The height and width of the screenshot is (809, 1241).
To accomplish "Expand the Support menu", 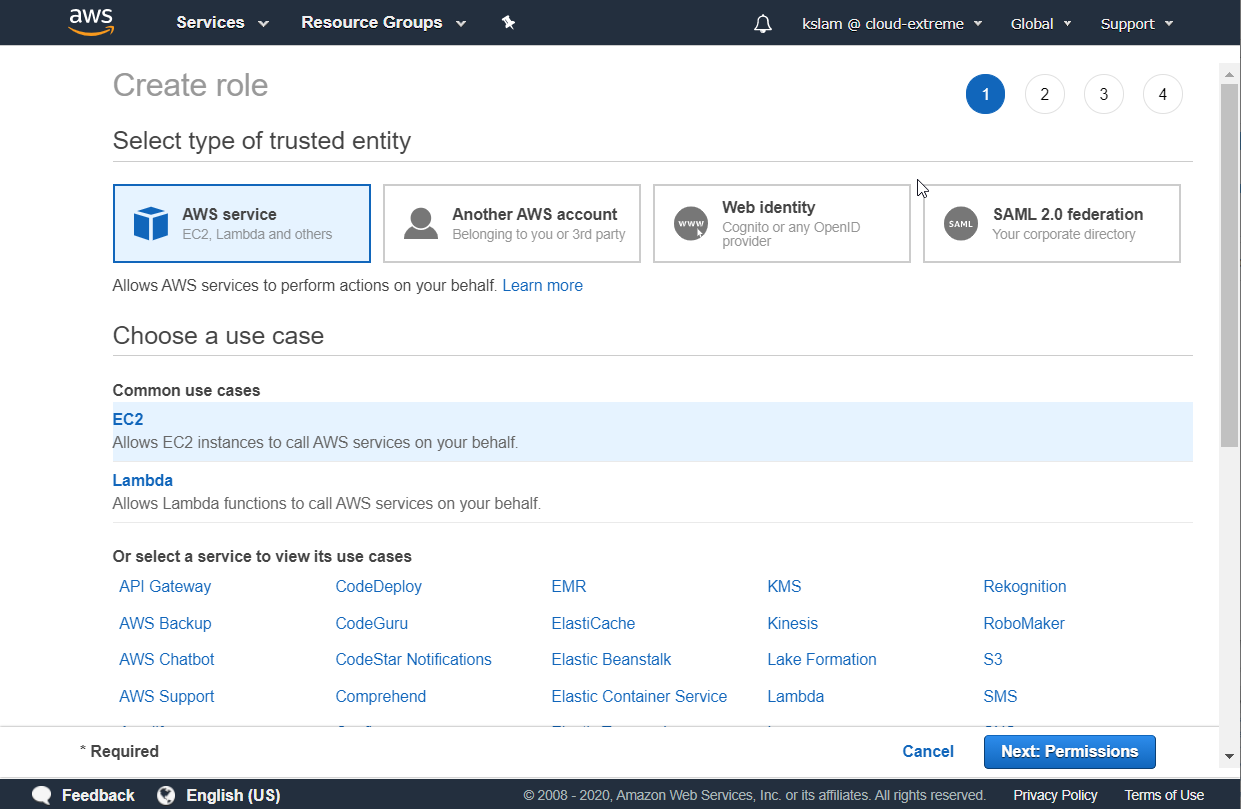I will pyautogui.click(x=1137, y=23).
